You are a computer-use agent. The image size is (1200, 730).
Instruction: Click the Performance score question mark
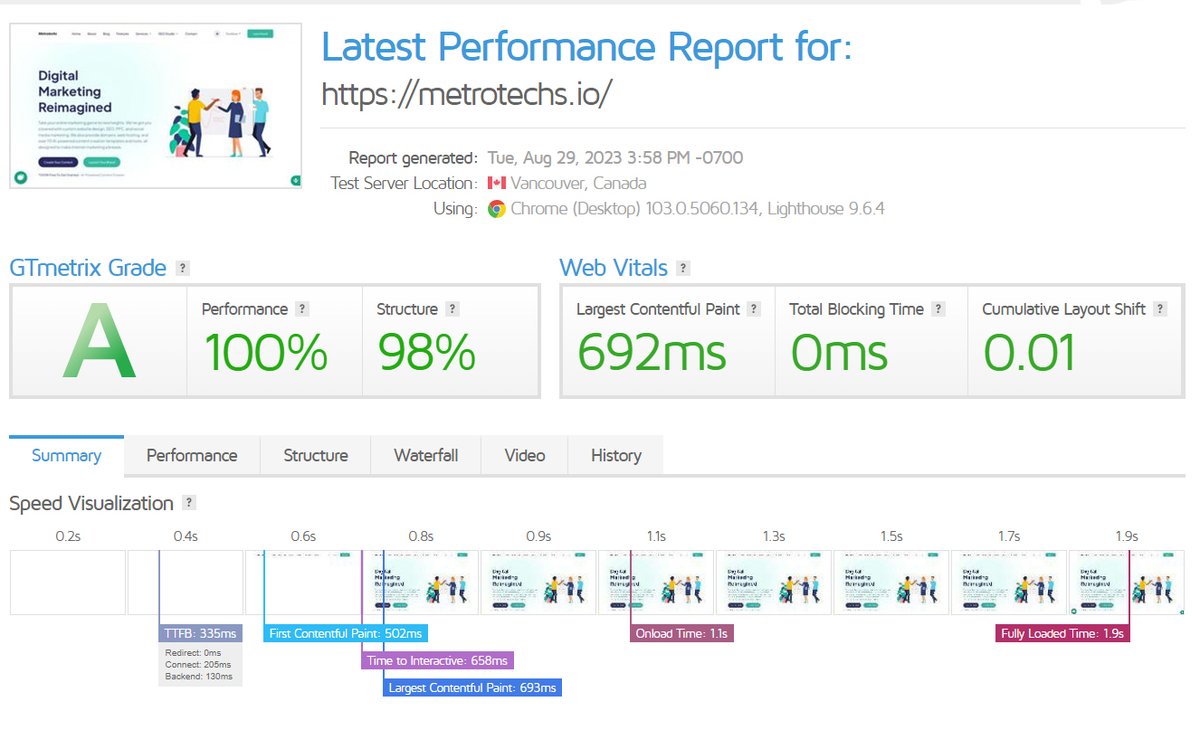pyautogui.click(x=302, y=310)
